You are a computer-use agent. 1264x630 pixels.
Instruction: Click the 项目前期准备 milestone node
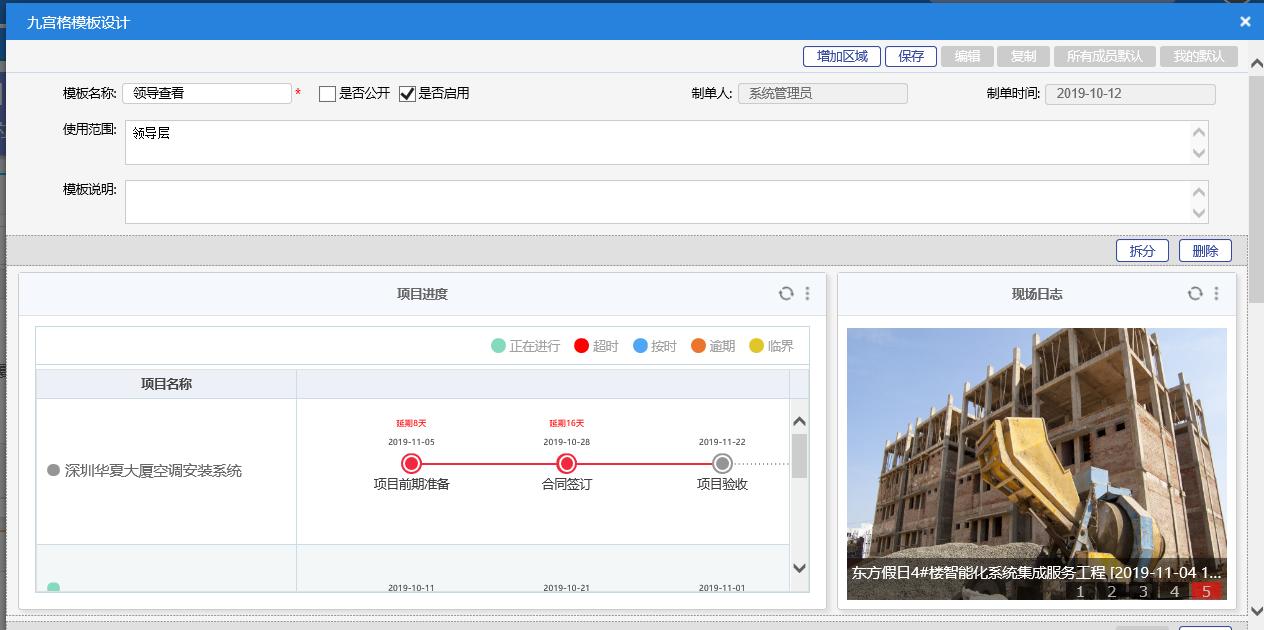[411, 463]
